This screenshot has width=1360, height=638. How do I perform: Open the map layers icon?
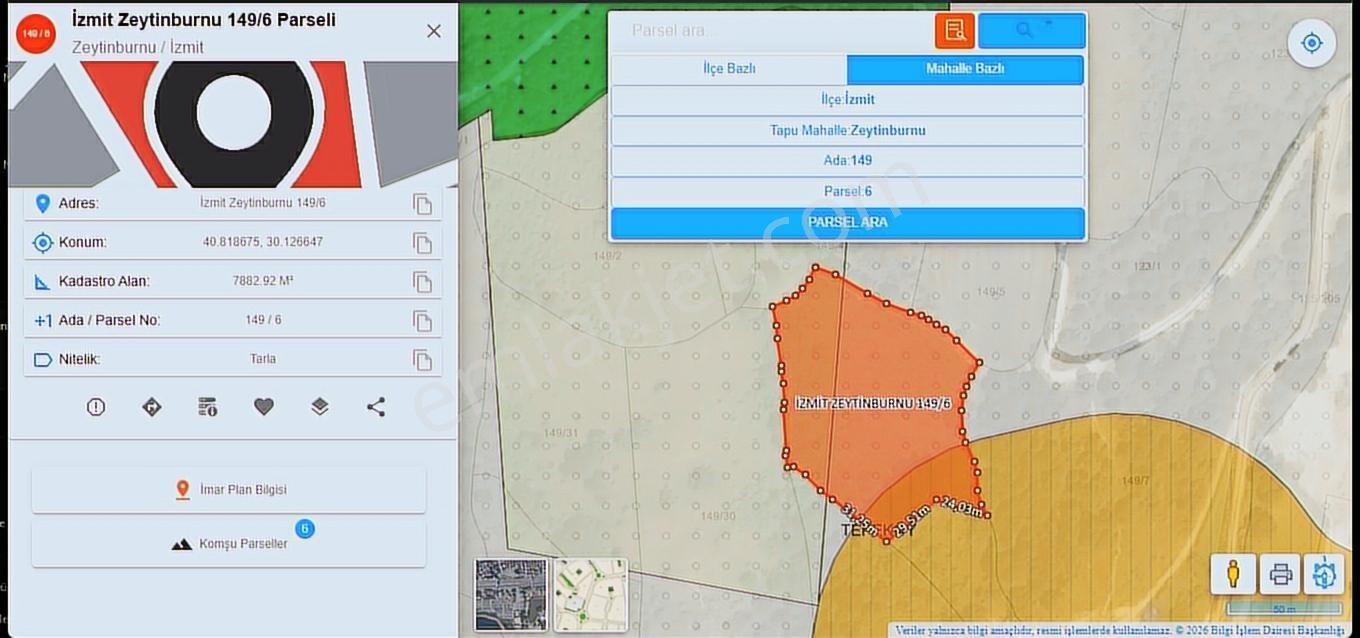[x=320, y=407]
